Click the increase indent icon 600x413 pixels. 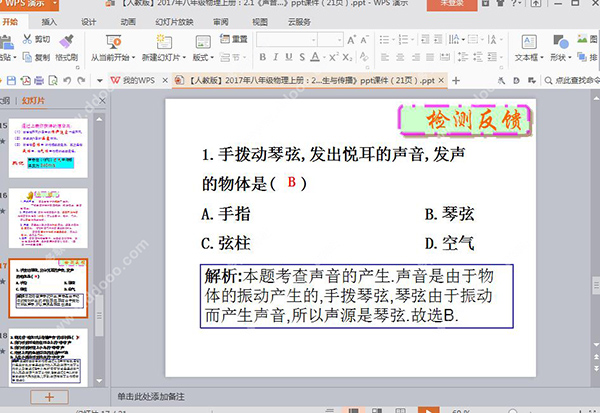438,39
